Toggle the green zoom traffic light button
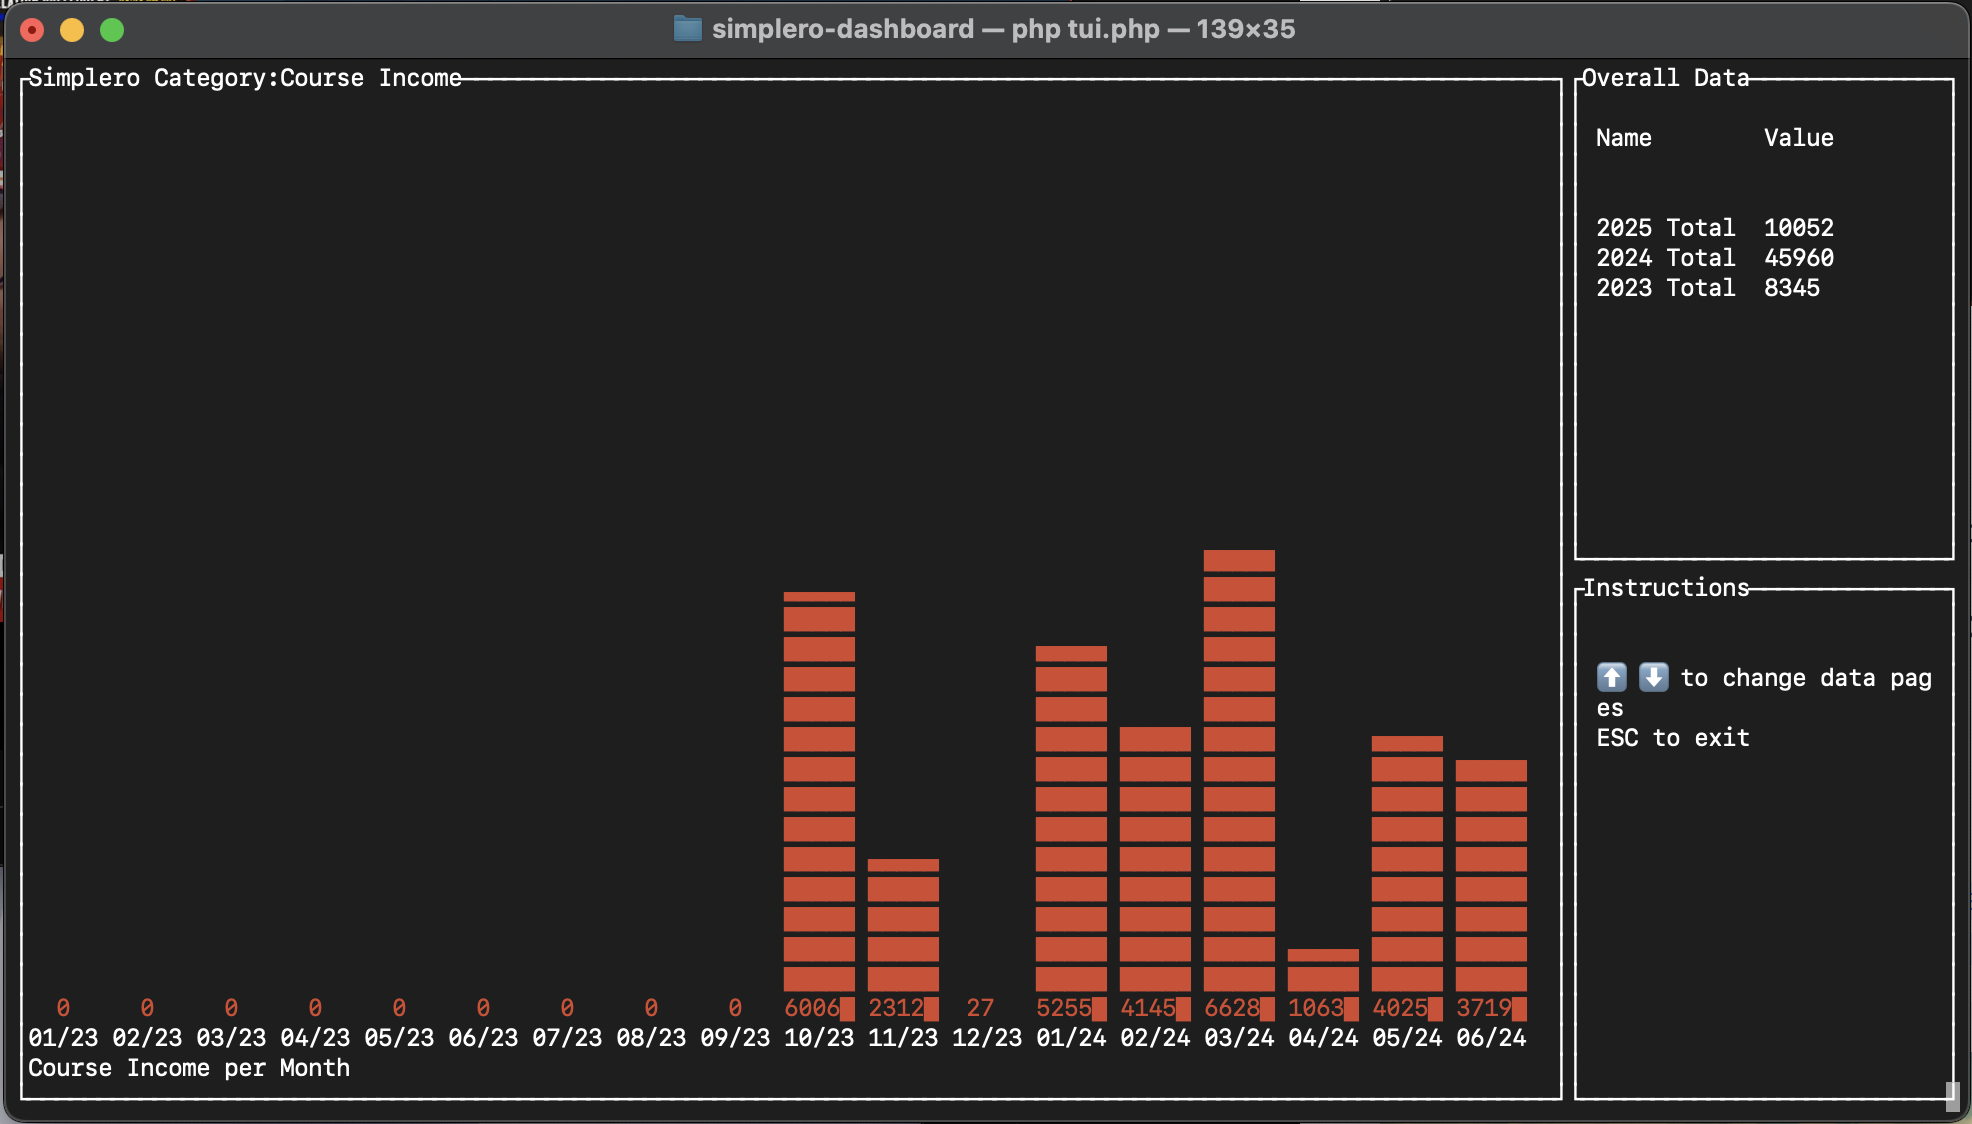The width and height of the screenshot is (1972, 1124). coord(112,29)
